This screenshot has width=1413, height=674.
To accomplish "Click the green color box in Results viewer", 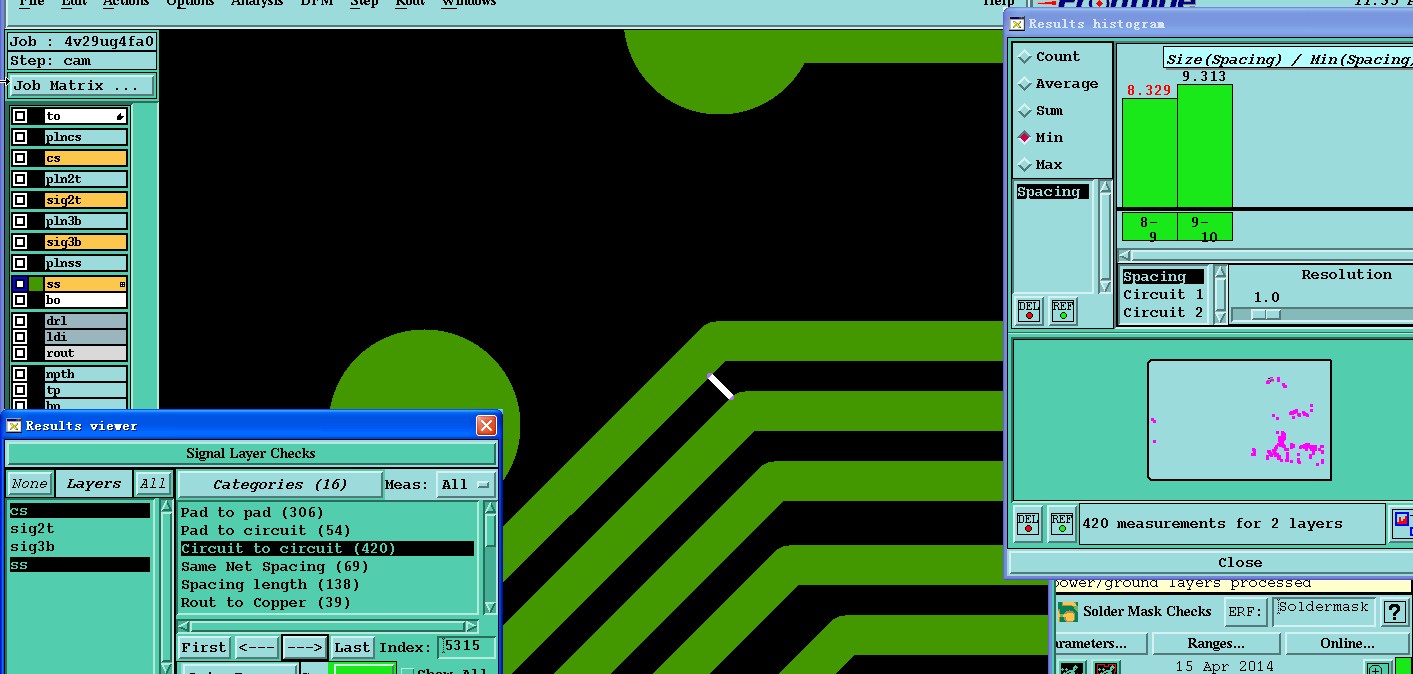I will coord(364,668).
